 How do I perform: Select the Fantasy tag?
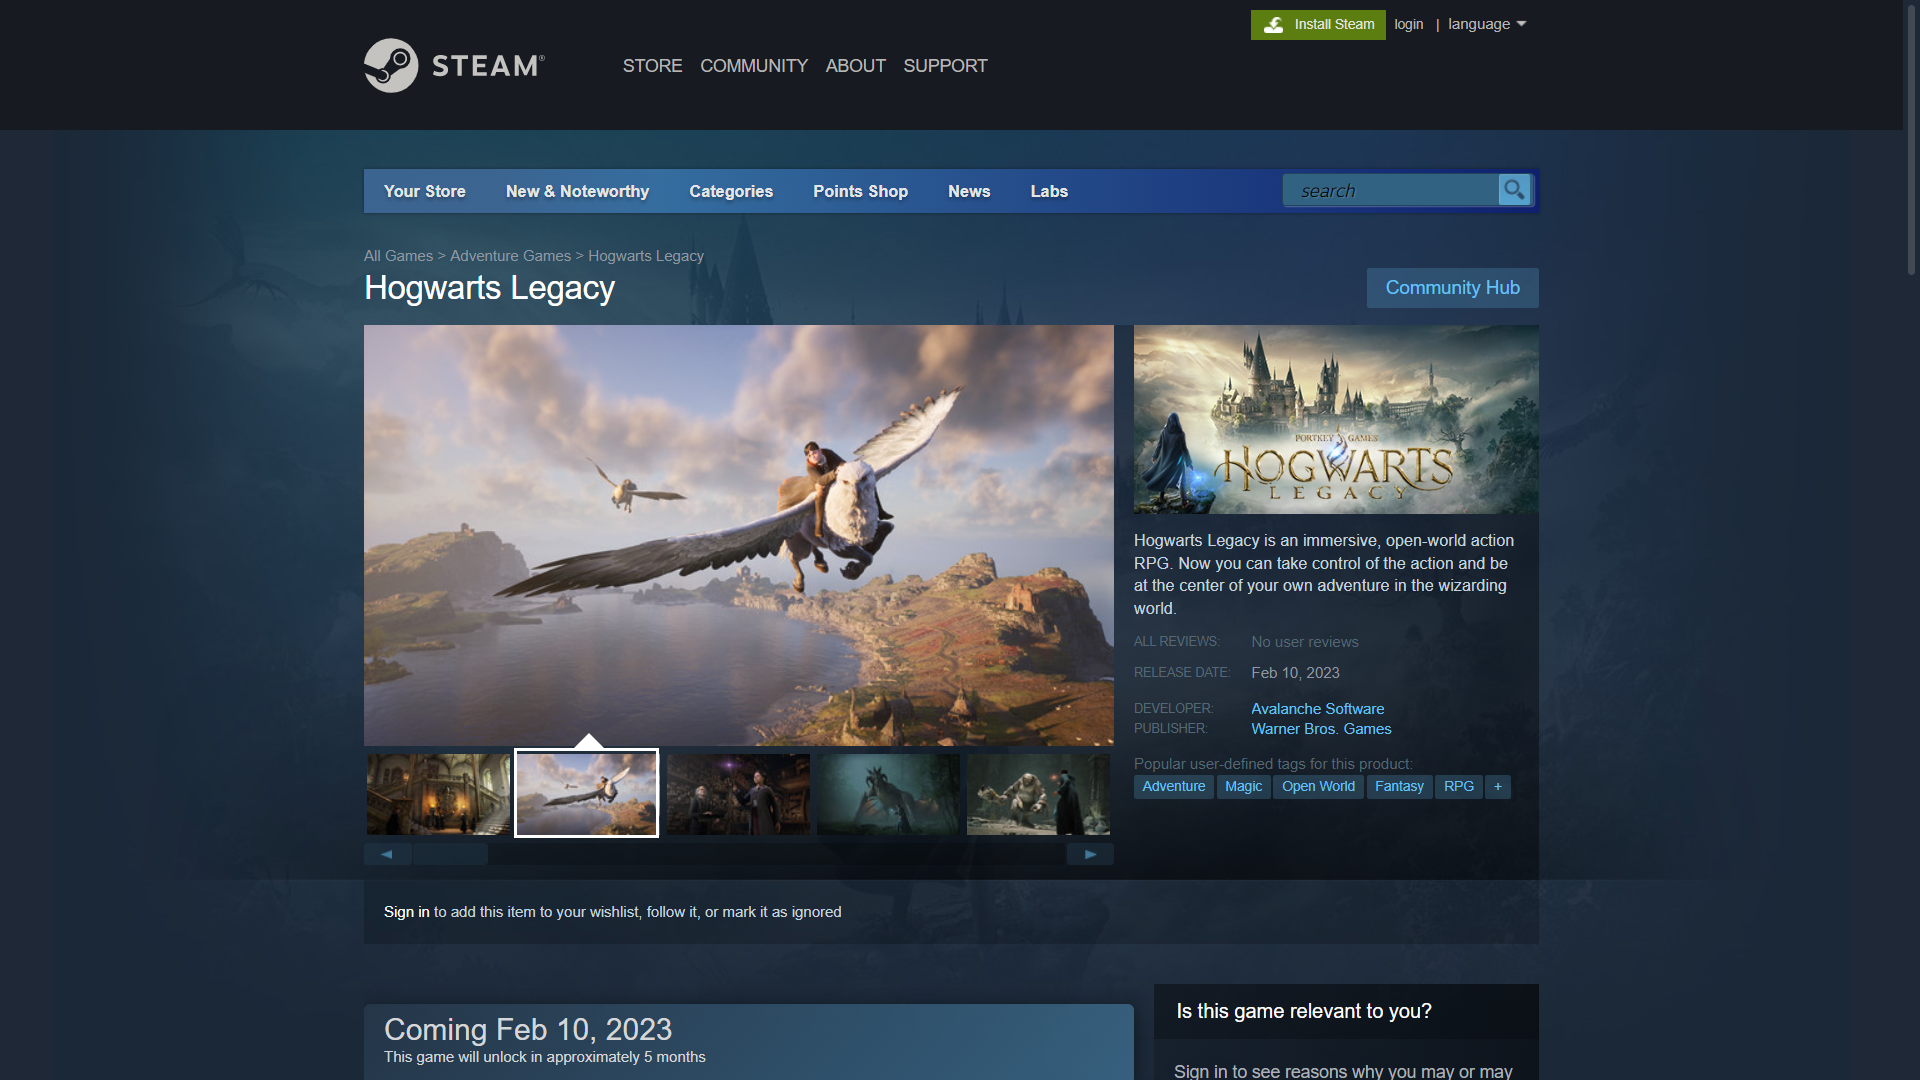(1399, 787)
